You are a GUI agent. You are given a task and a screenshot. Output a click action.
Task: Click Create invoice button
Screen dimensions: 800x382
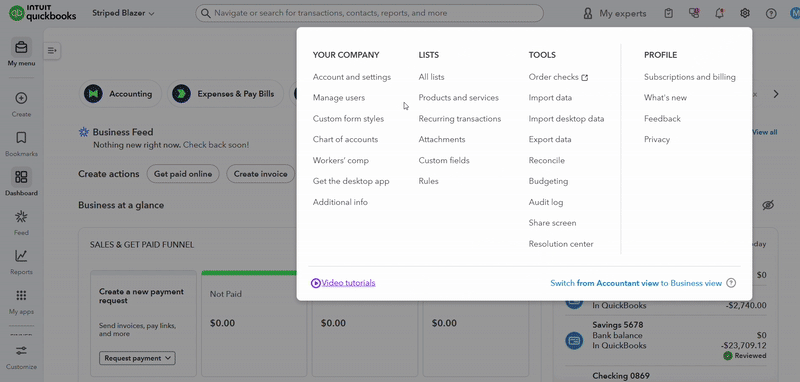261,174
